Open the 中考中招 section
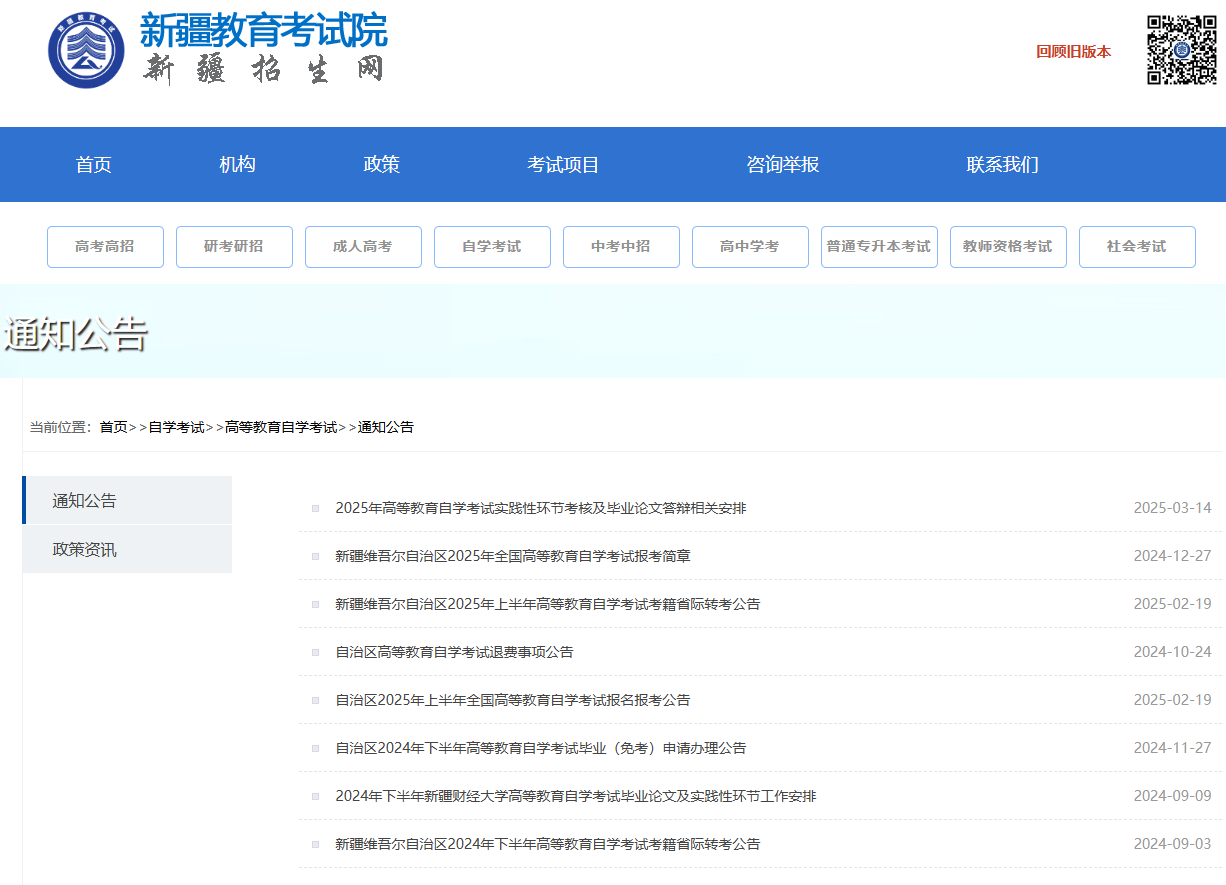This screenshot has width=1226, height=885. tap(621, 246)
